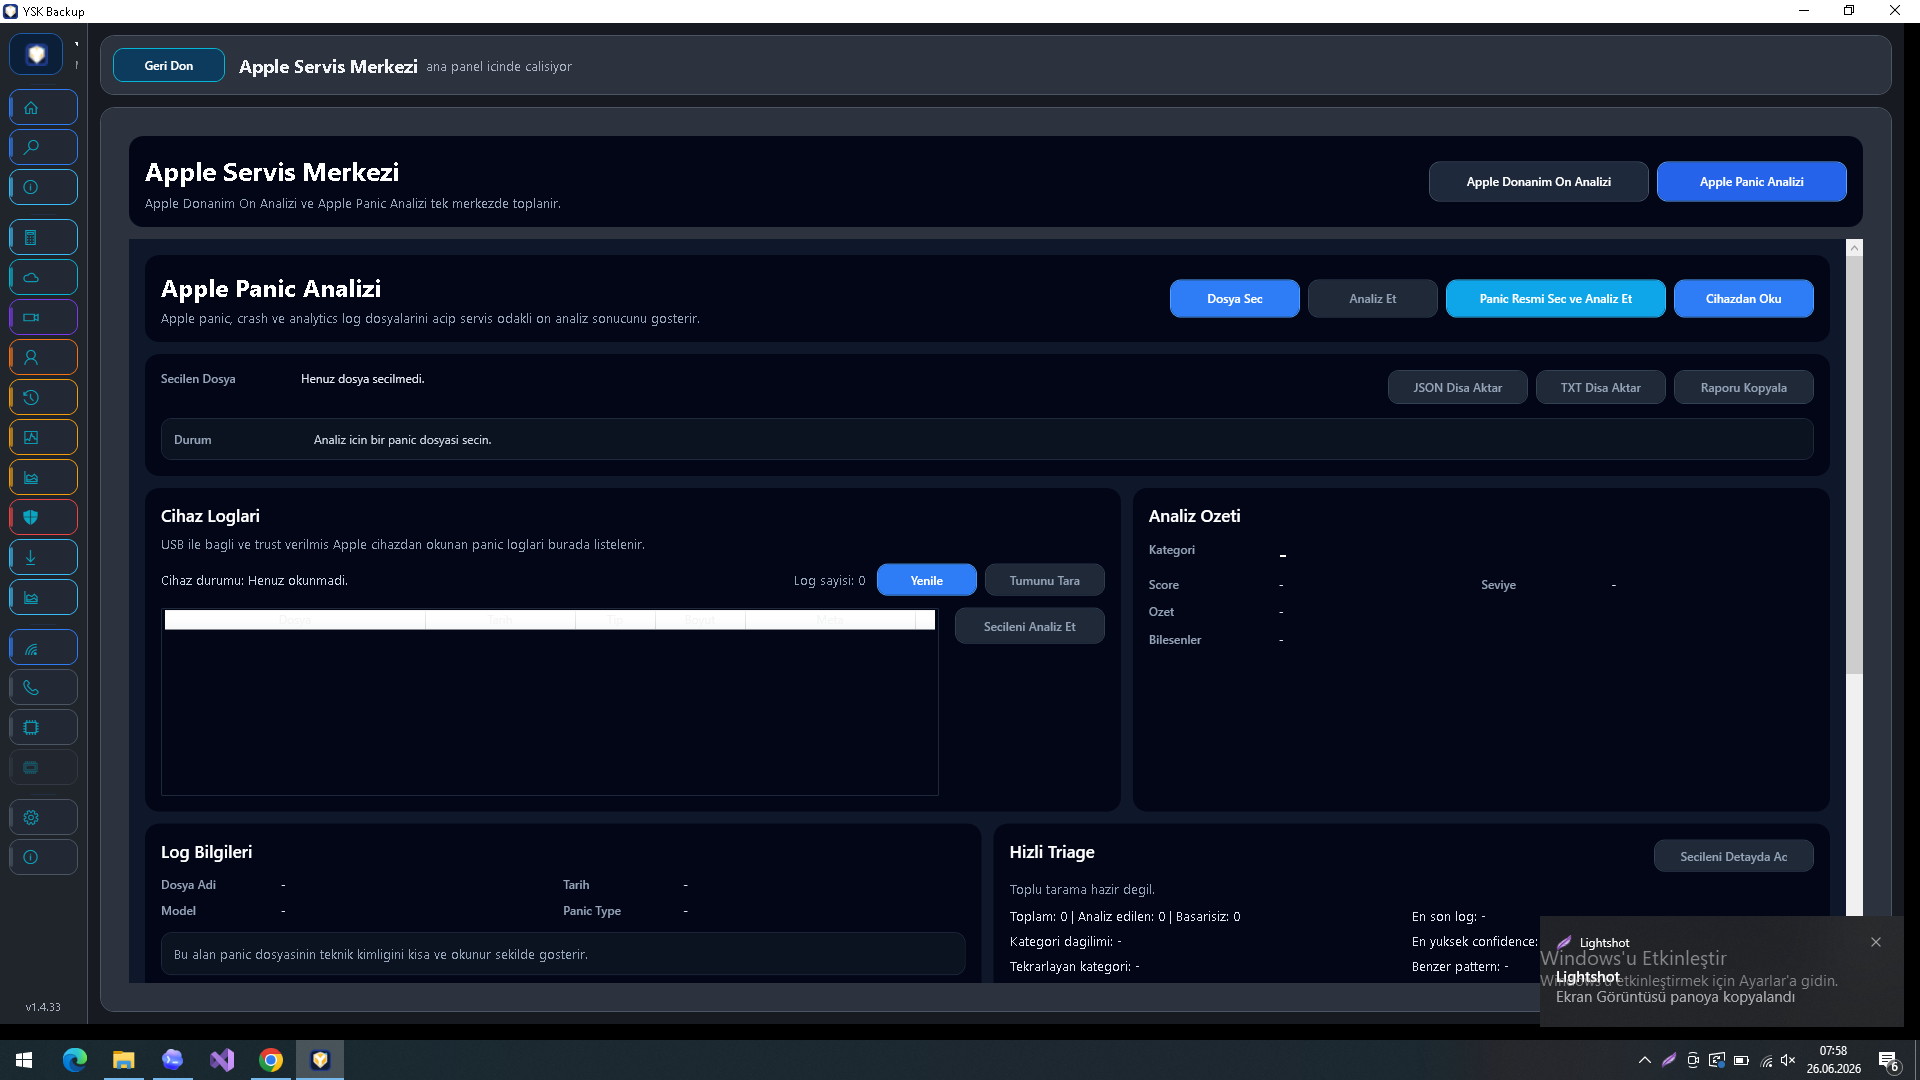
Task: Open the user profile sidebar icon
Action: click(43, 357)
